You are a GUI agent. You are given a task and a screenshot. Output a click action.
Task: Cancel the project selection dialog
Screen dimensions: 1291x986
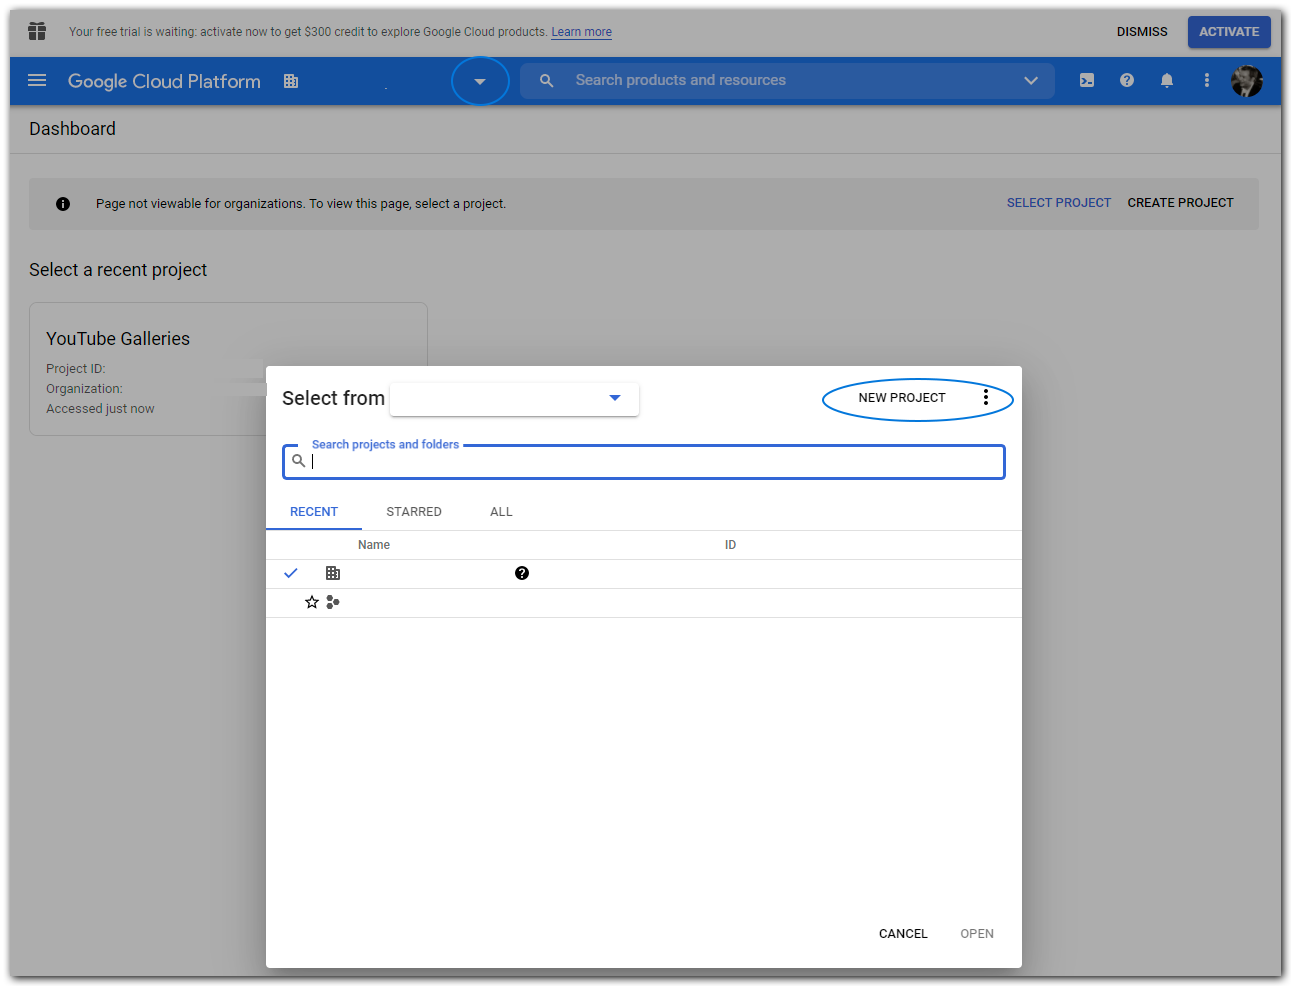point(903,934)
